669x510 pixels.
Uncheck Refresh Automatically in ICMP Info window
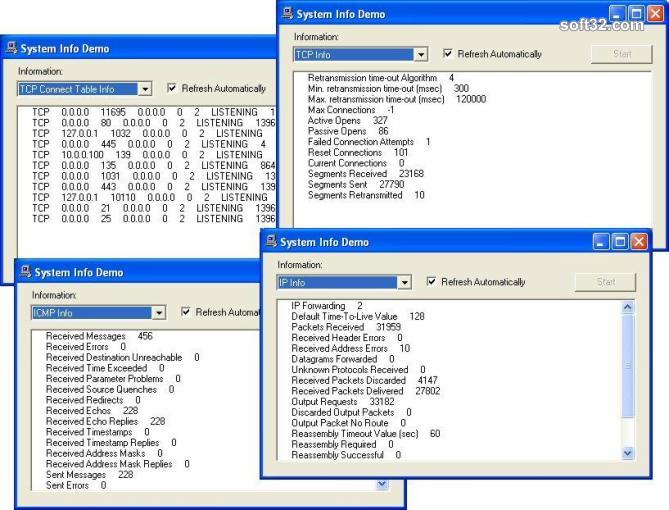click(186, 312)
